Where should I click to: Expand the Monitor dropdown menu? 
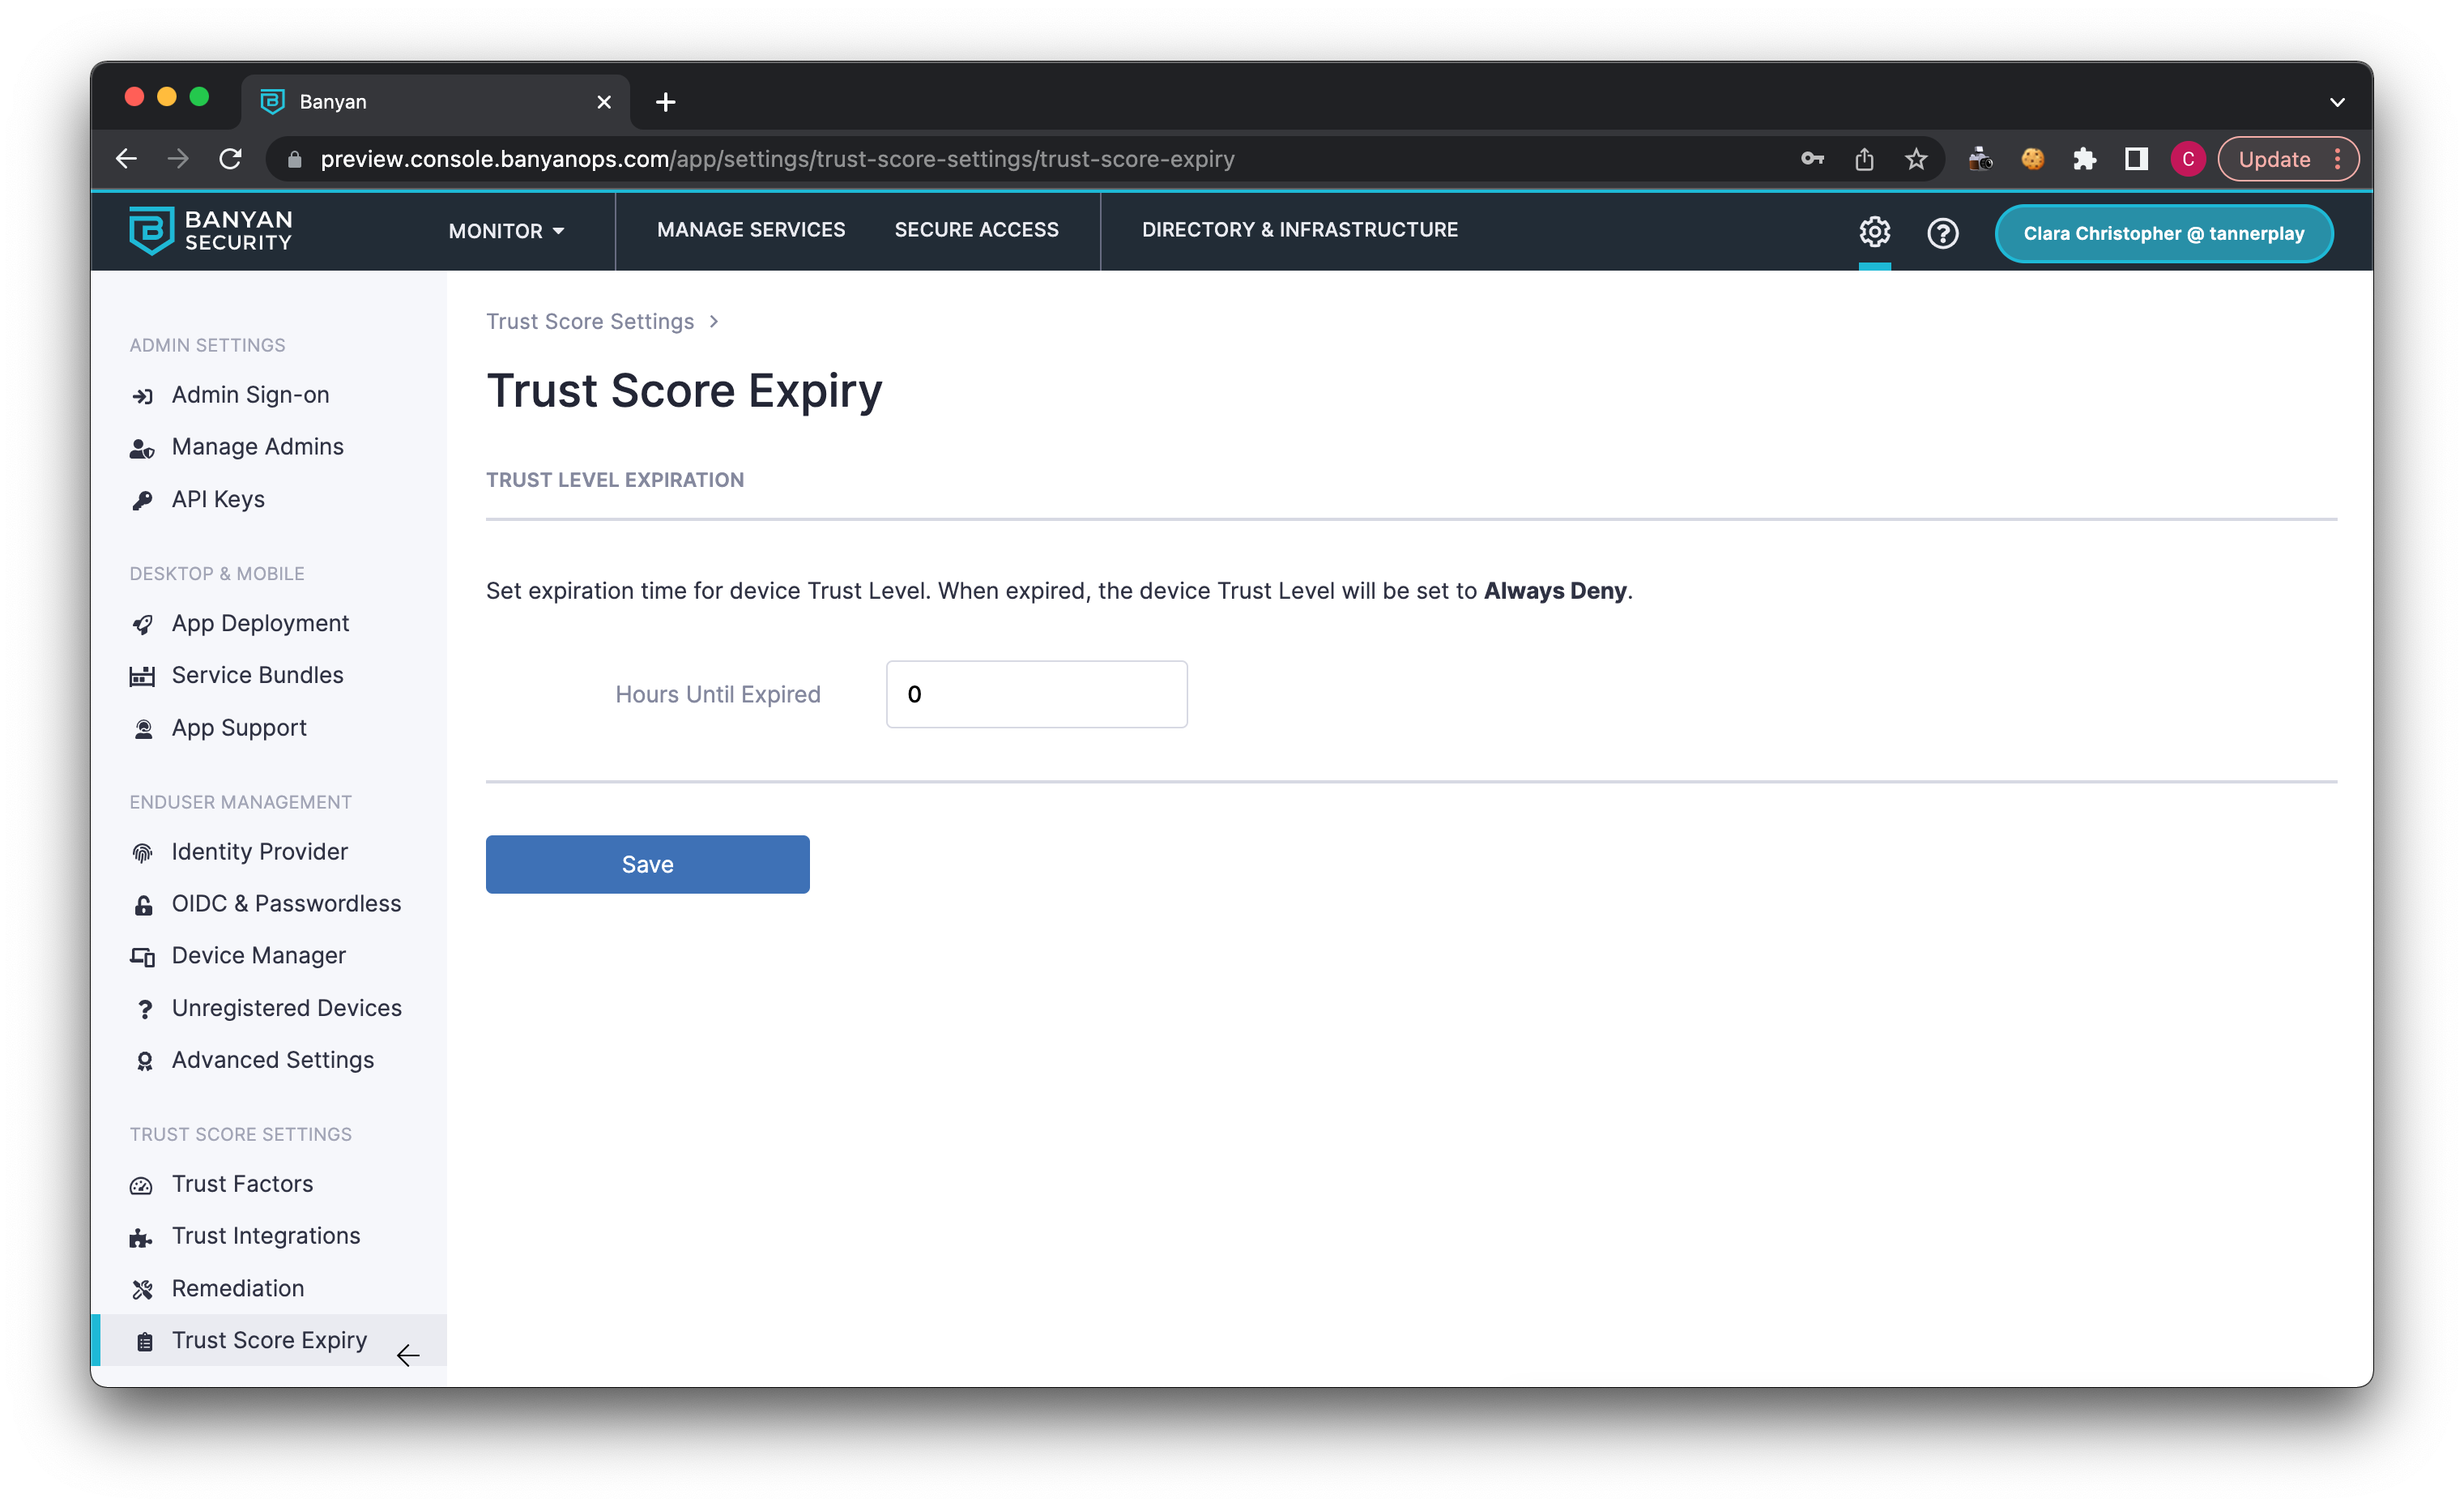[506, 231]
